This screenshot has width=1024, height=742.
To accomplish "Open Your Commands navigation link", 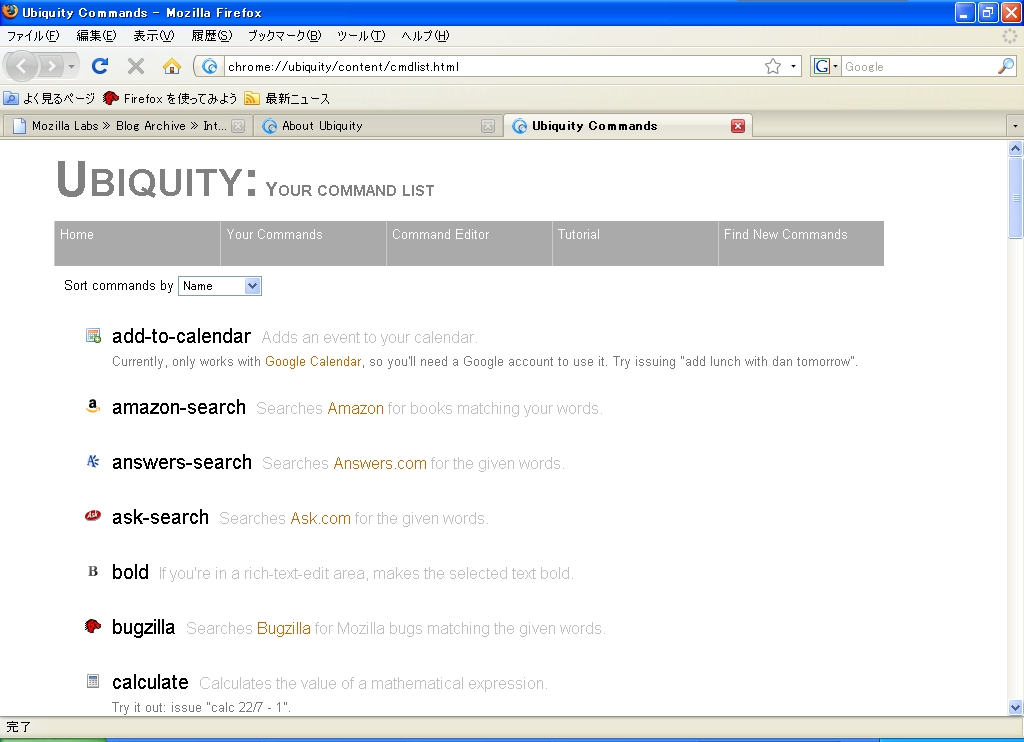I will pos(303,244).
